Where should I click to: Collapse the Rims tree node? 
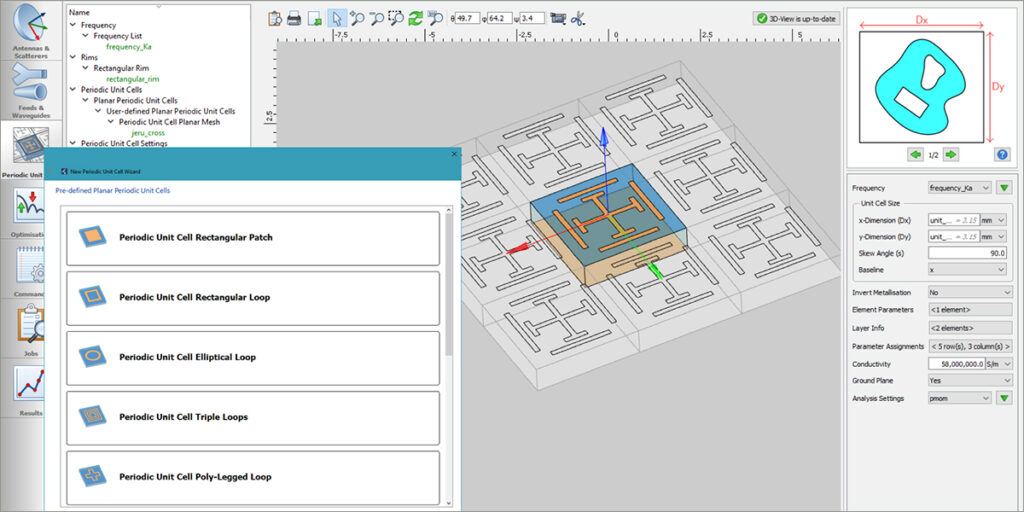[x=73, y=57]
